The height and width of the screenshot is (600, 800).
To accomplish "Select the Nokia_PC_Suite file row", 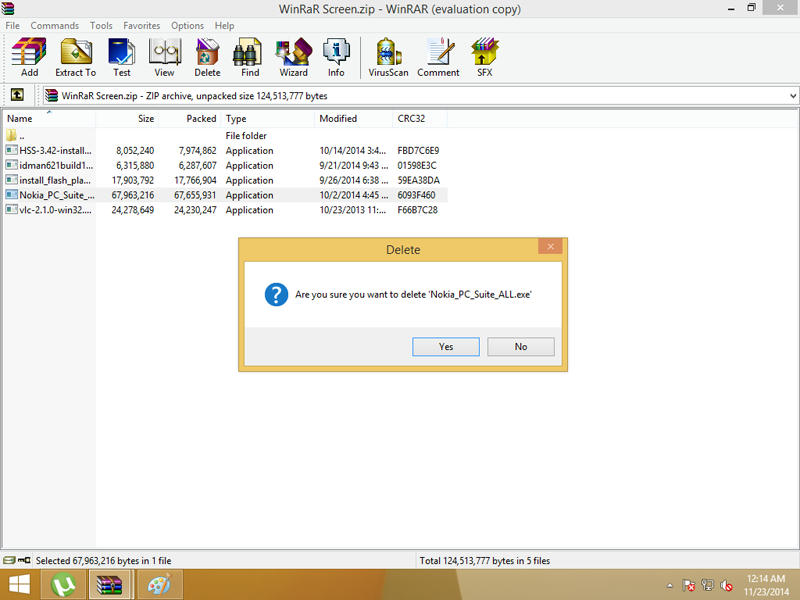I will [x=226, y=195].
